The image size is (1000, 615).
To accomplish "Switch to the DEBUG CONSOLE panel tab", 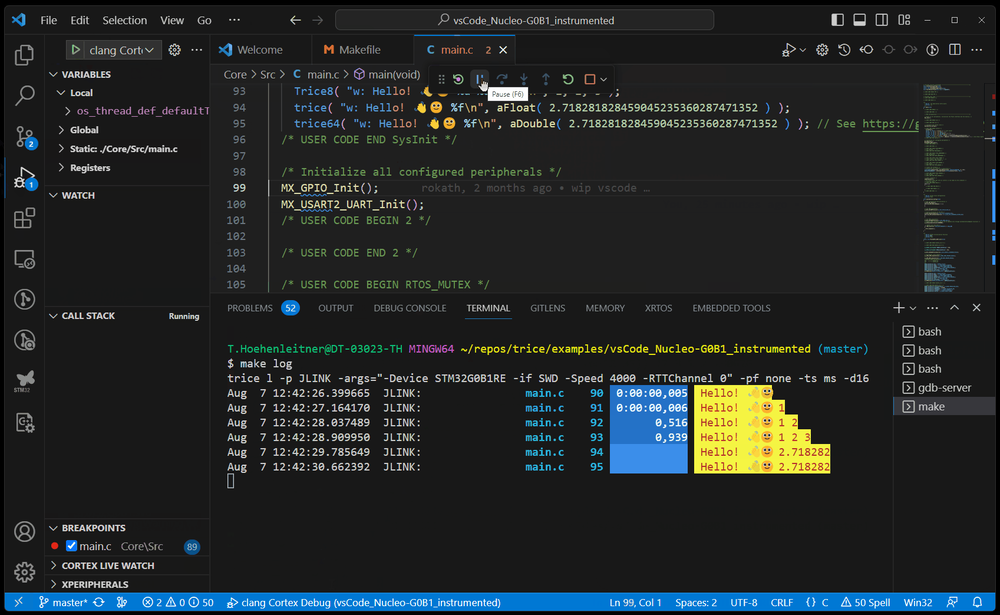I will (x=409, y=308).
